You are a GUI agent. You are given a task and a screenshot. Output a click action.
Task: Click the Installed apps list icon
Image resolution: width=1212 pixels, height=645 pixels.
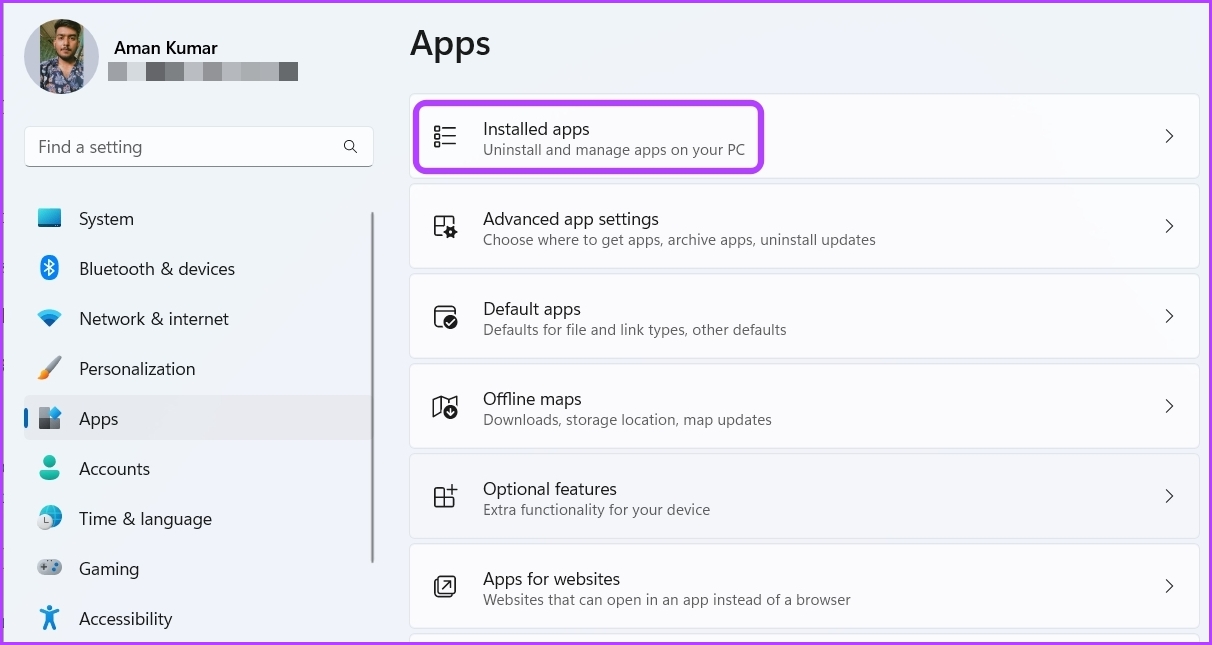[x=445, y=137]
